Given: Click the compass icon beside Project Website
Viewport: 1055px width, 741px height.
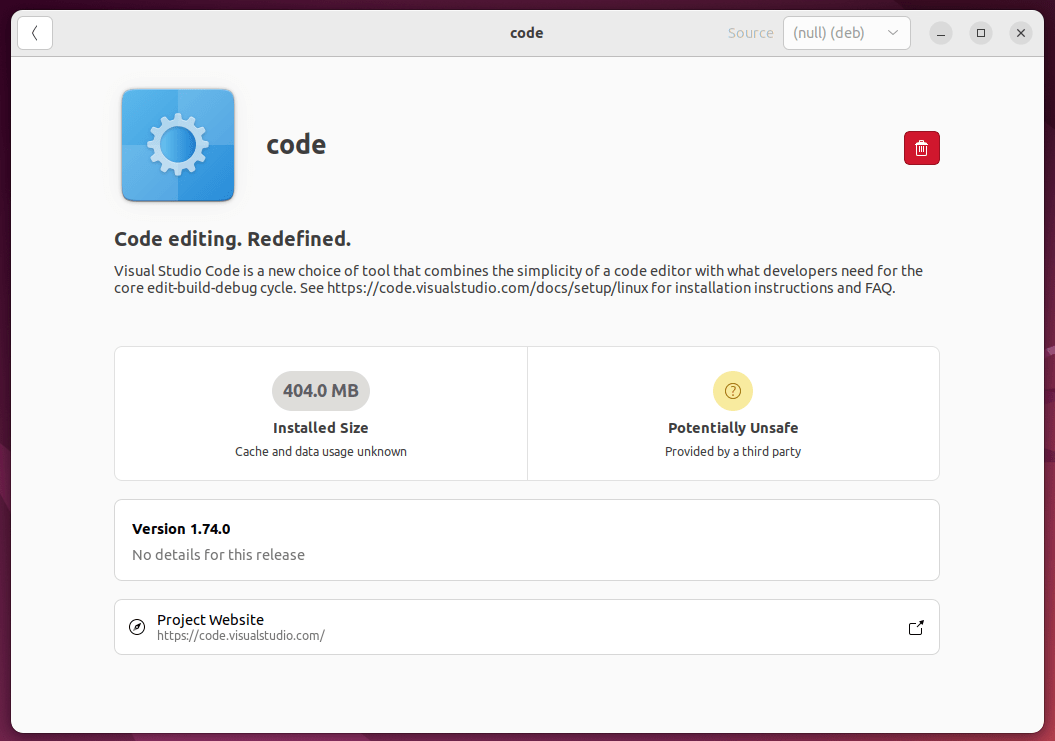Looking at the screenshot, I should tap(137, 627).
